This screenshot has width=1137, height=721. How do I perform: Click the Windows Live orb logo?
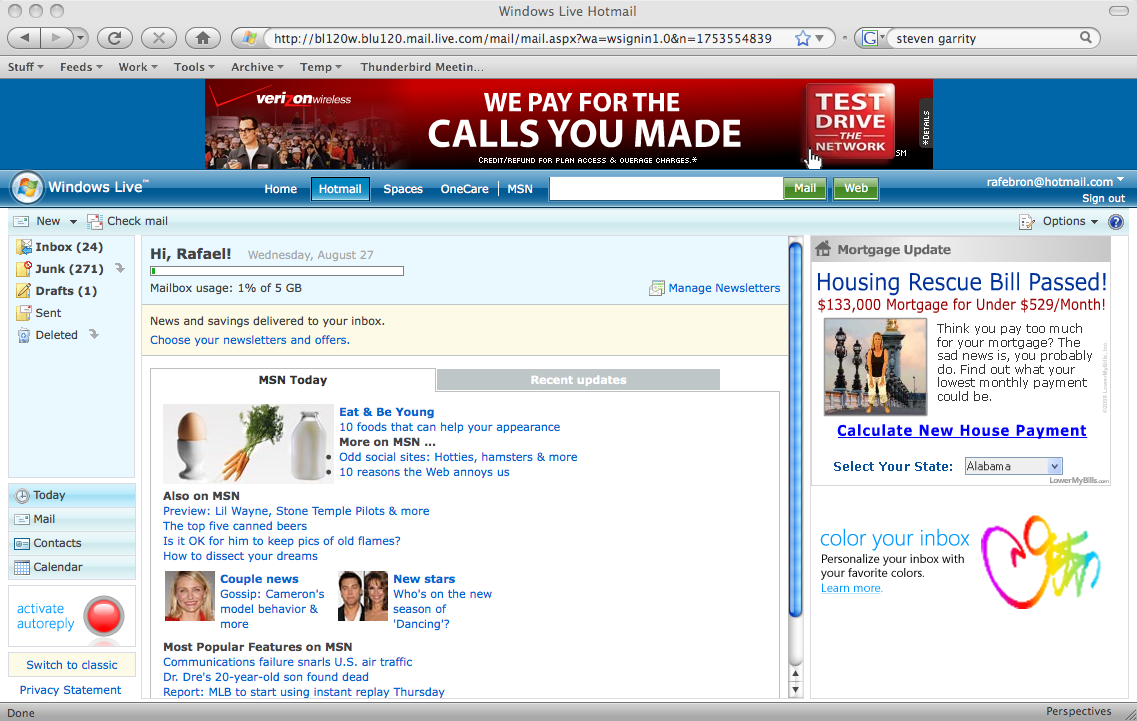pos(26,188)
